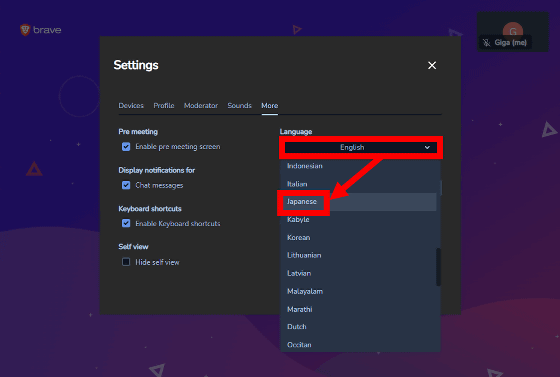Open the Moderator tab
Screen dimensions: 560x377
click(x=201, y=106)
